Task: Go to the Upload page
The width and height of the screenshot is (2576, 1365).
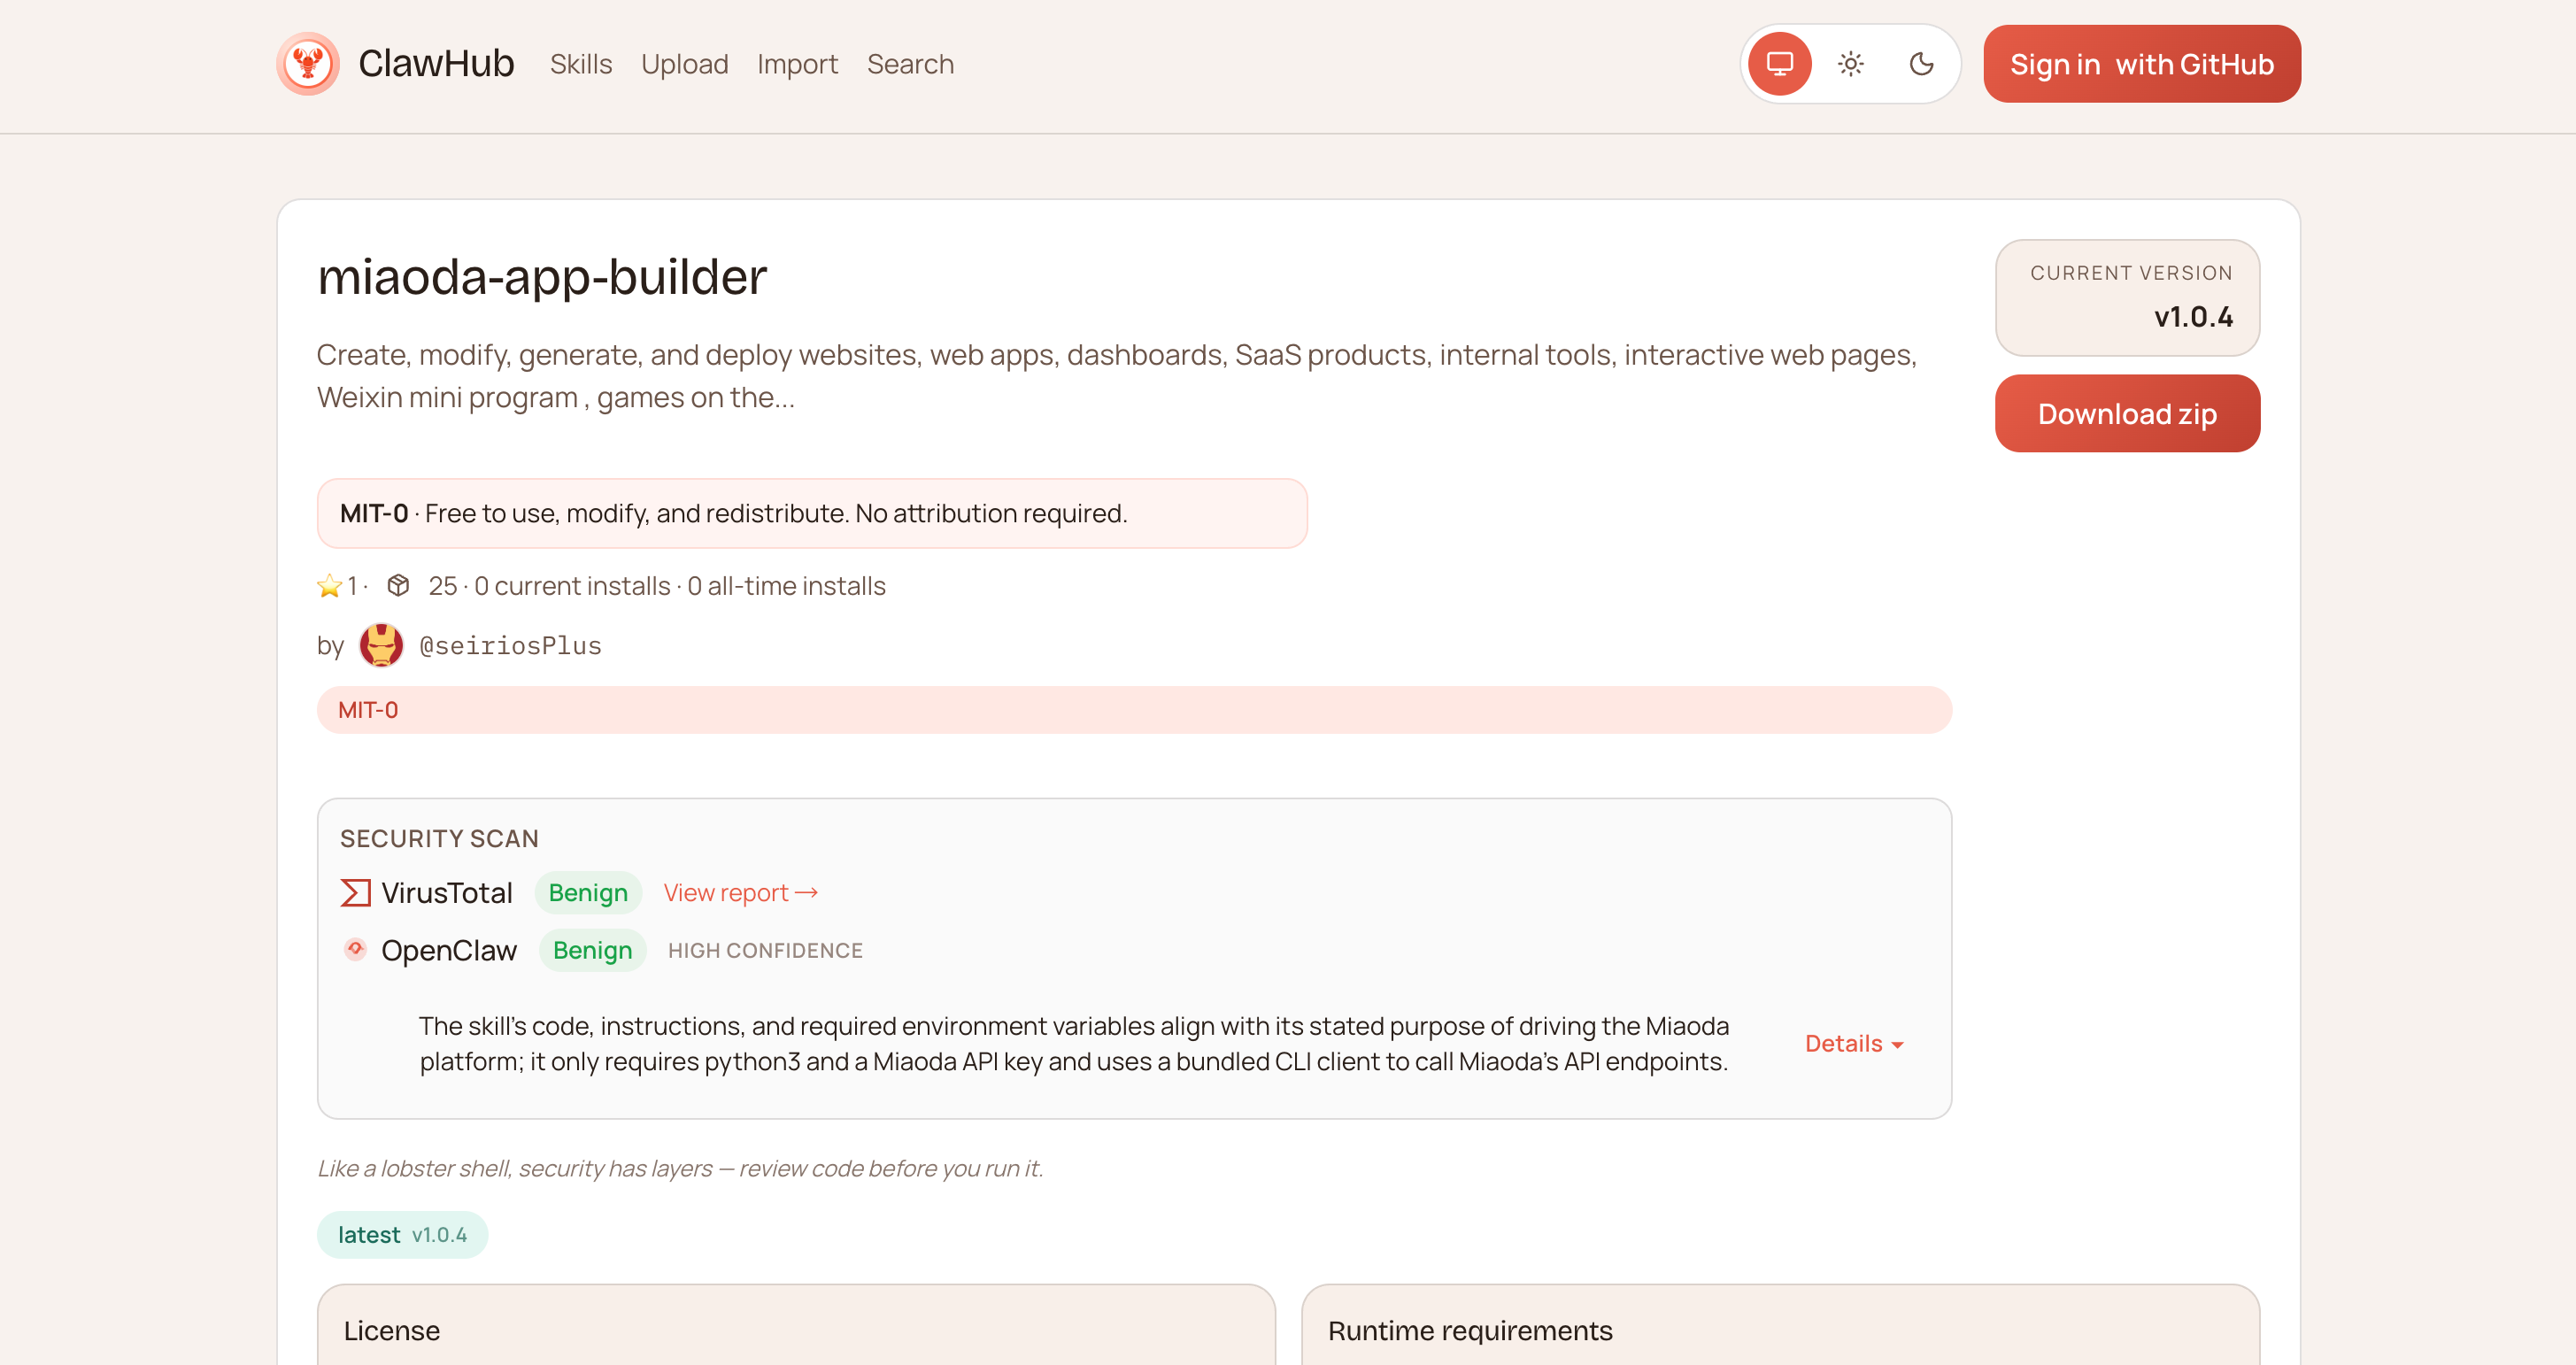Action: pos(684,64)
